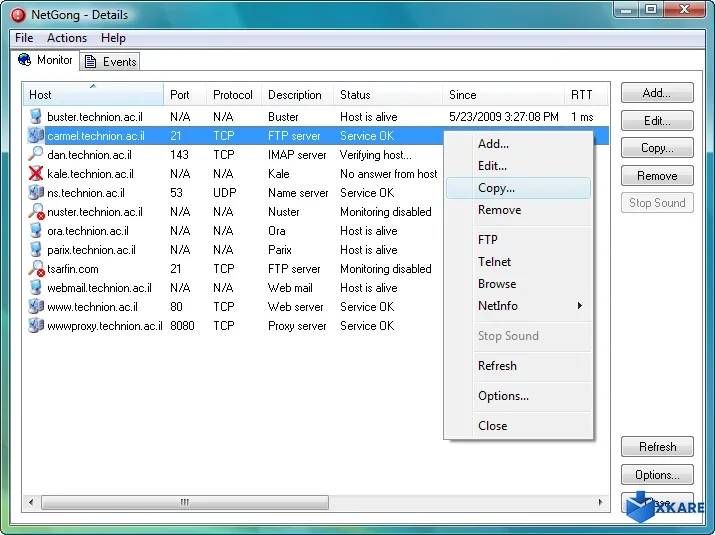The width and height of the screenshot is (715, 535).
Task: Click port 8080 cell
Action: click(x=182, y=326)
